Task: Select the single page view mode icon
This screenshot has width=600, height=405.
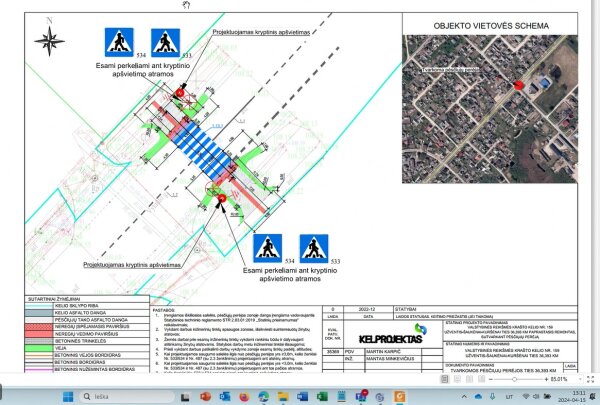Action: [x=444, y=379]
